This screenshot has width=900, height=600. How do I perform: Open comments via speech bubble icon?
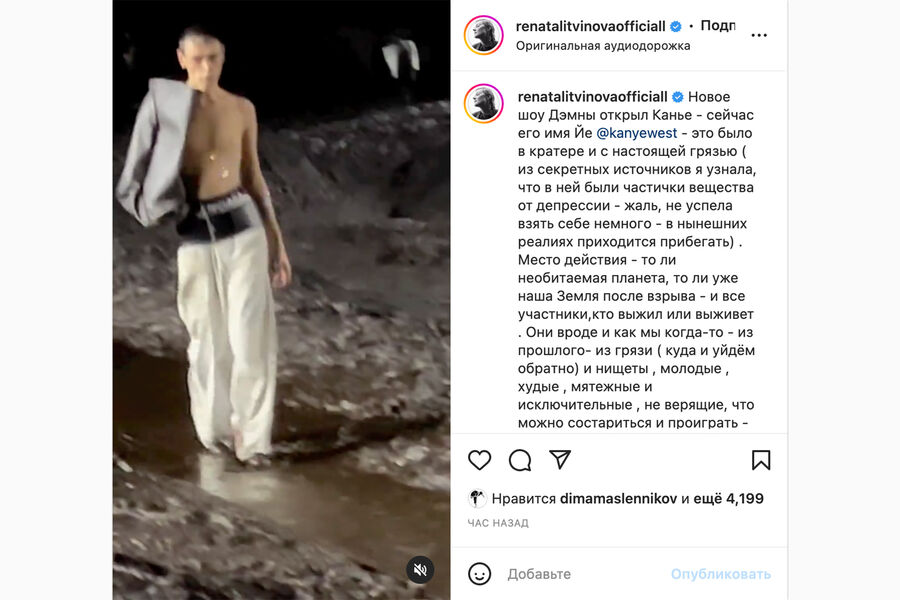(x=520, y=460)
